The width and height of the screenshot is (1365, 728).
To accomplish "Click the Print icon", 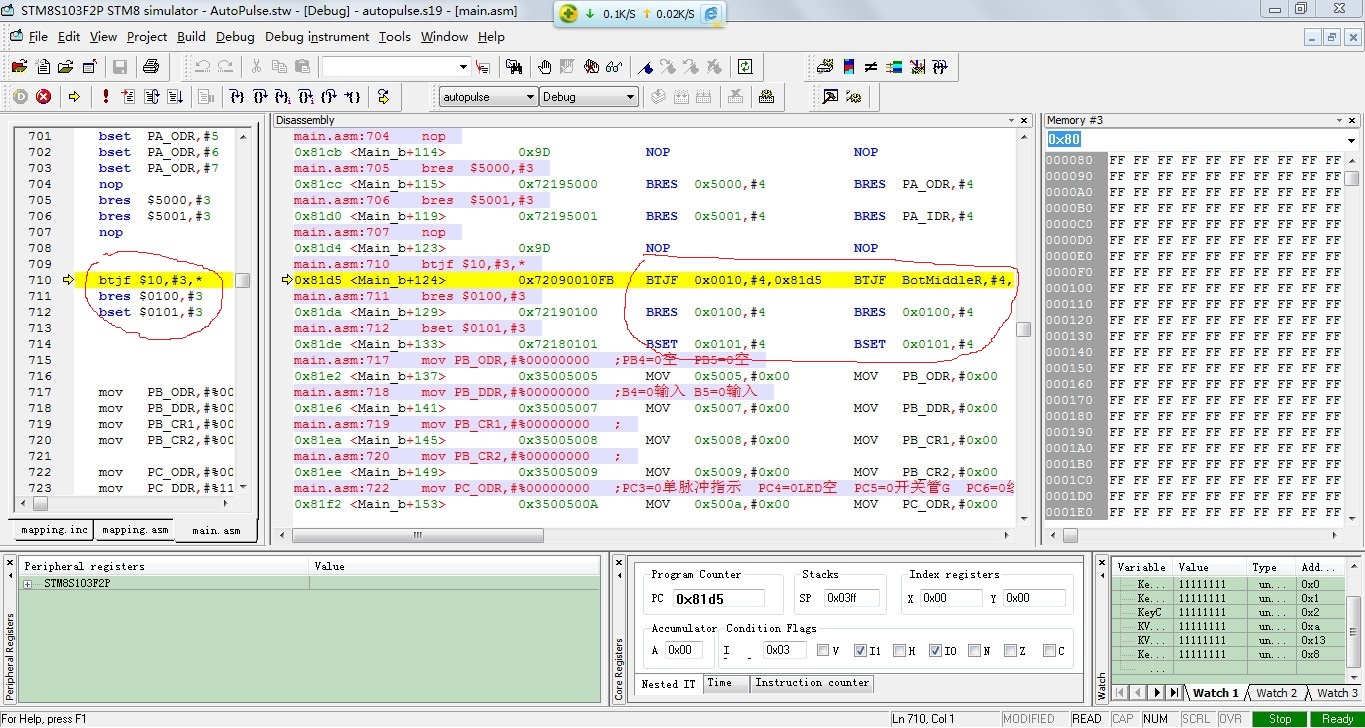I will (151, 67).
